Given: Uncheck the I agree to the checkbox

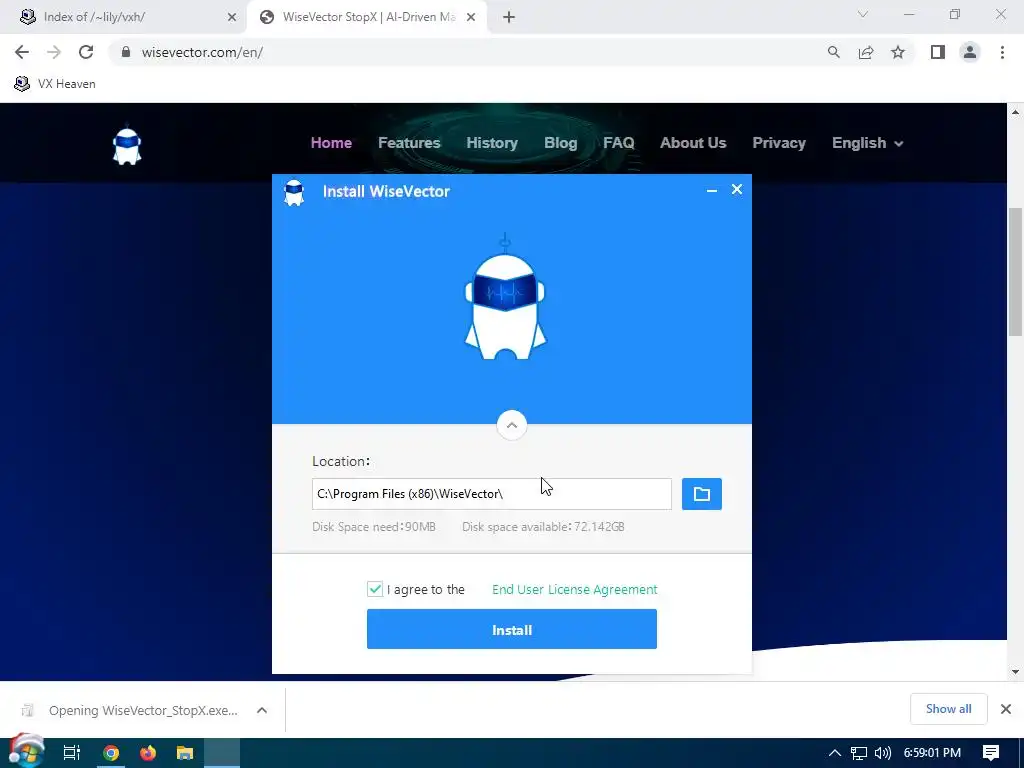Looking at the screenshot, I should tap(375, 589).
